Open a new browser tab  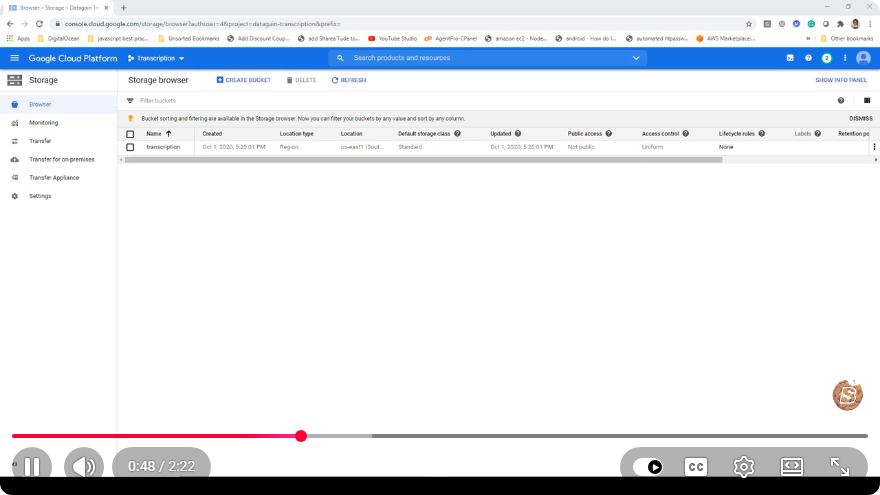[123, 8]
